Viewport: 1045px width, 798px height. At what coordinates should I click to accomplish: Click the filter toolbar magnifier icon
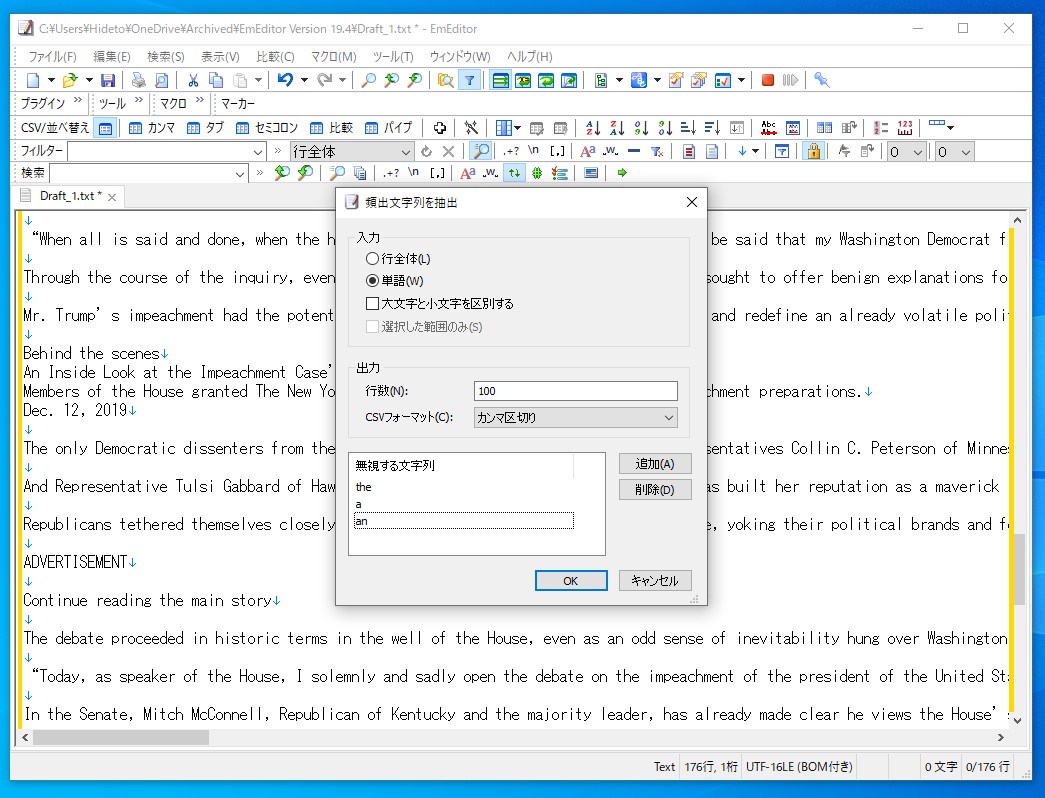coord(480,151)
